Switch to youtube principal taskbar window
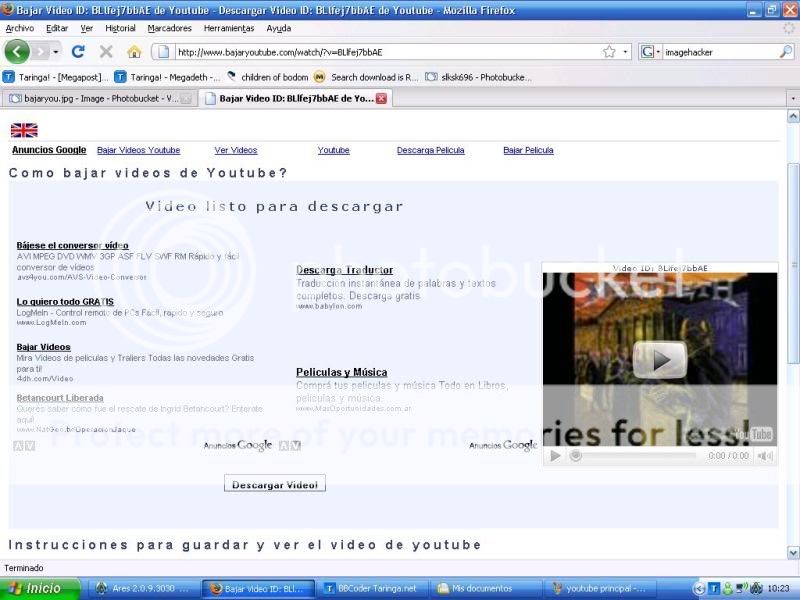 pos(600,589)
